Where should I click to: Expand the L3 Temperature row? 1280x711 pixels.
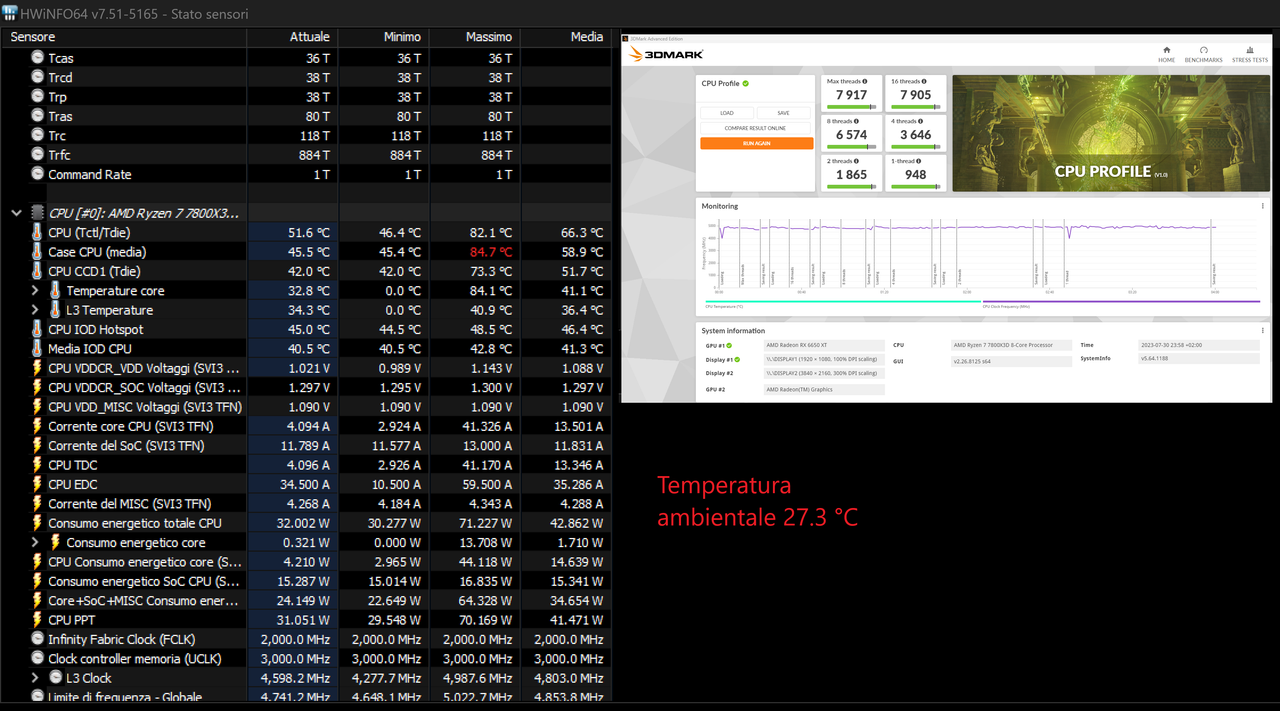coord(35,310)
